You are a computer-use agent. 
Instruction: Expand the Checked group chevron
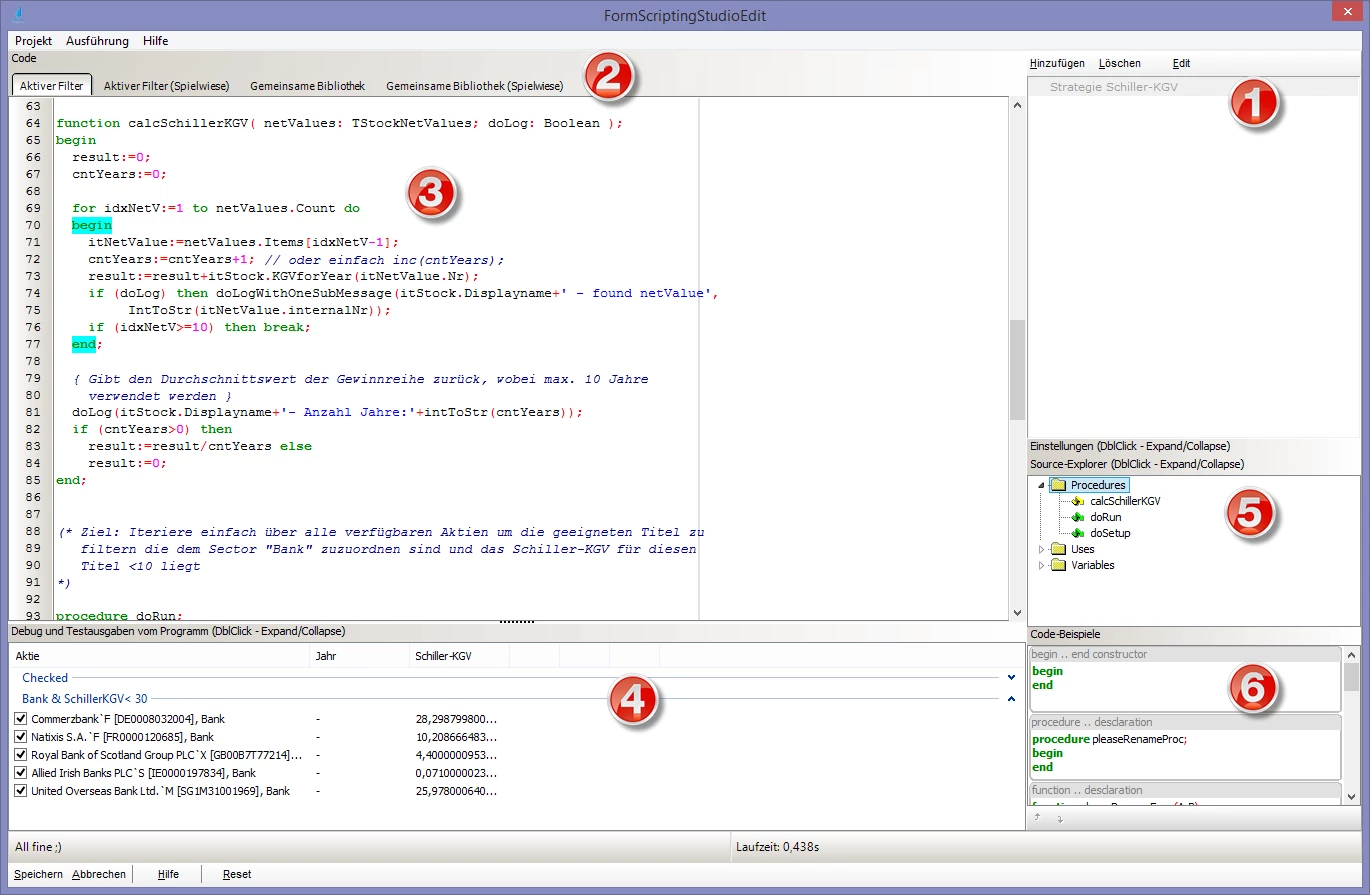click(x=1011, y=678)
